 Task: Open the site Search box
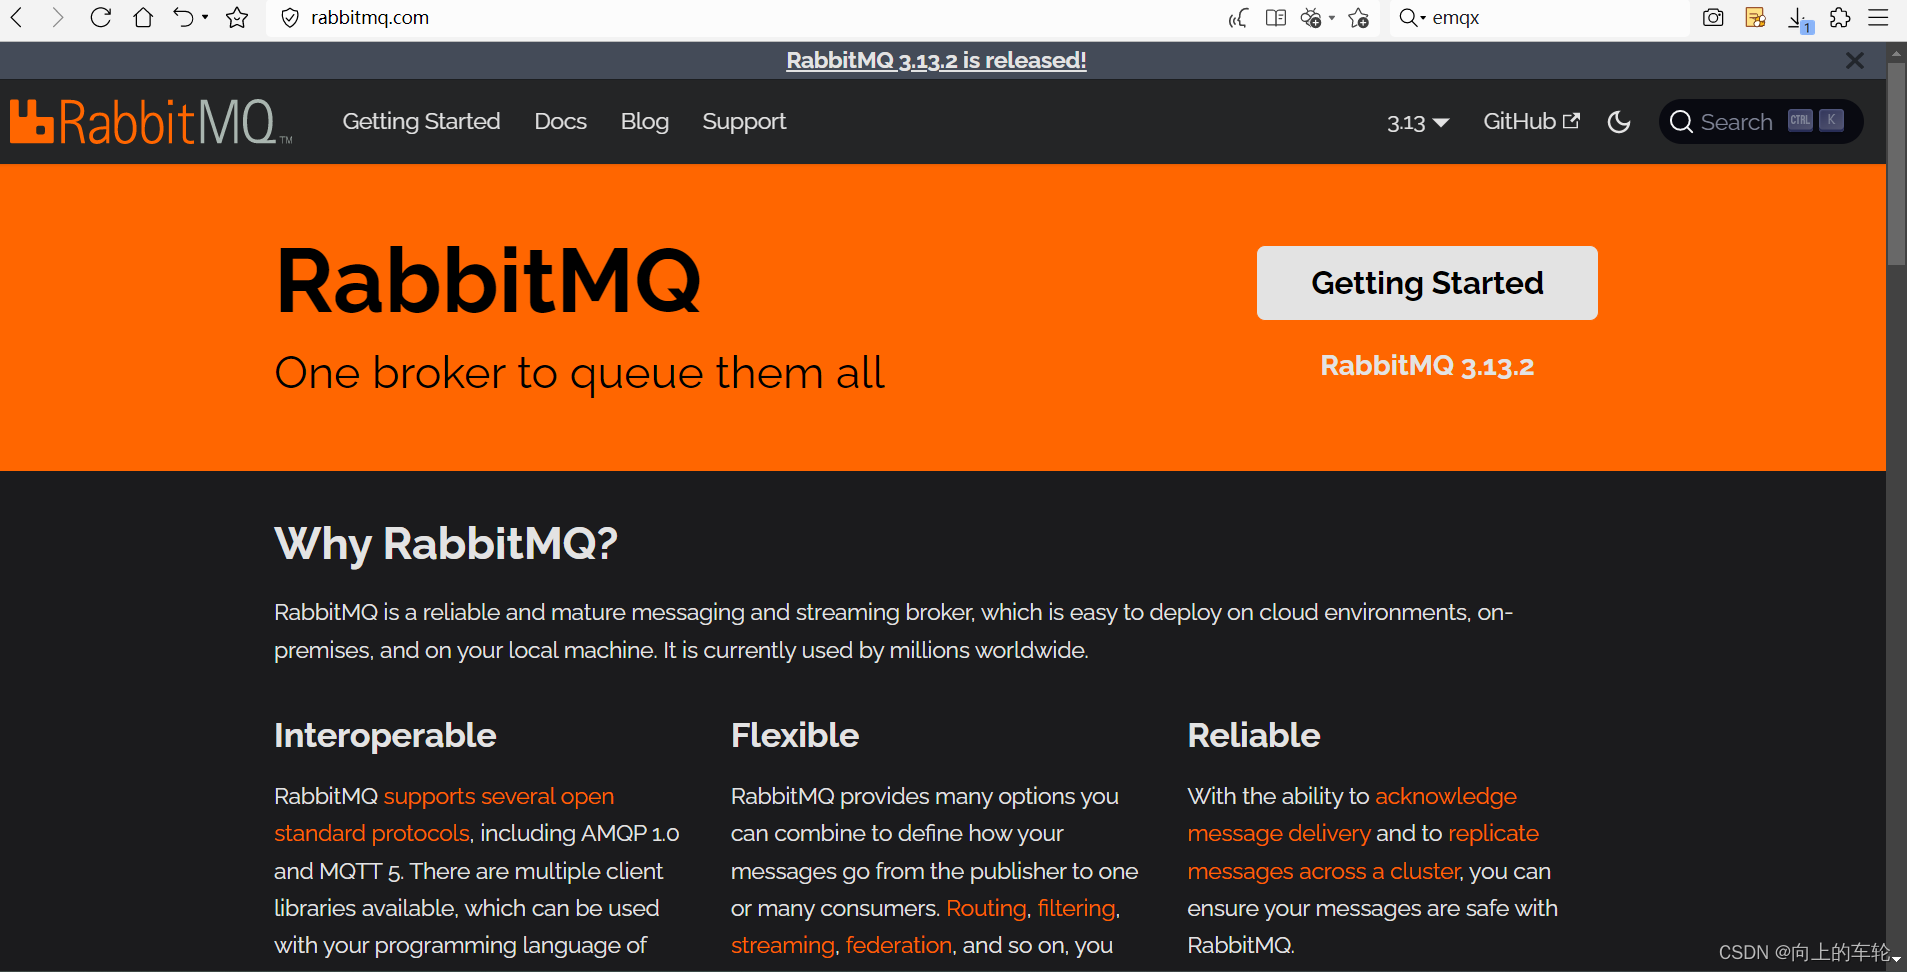[x=1760, y=122]
